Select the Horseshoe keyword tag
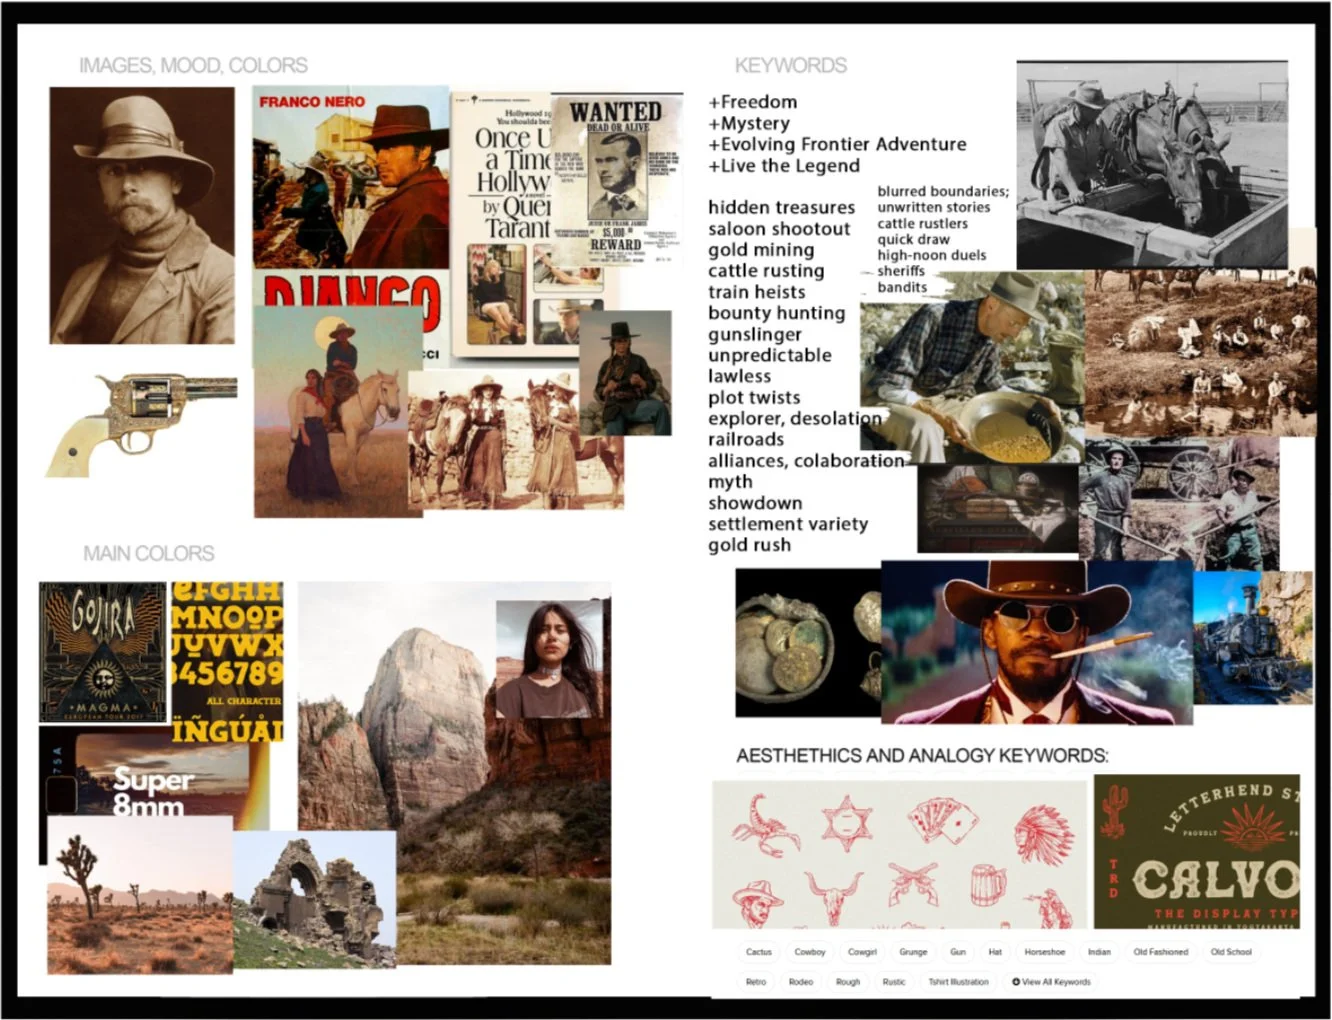1332x1020 pixels. coord(1045,952)
